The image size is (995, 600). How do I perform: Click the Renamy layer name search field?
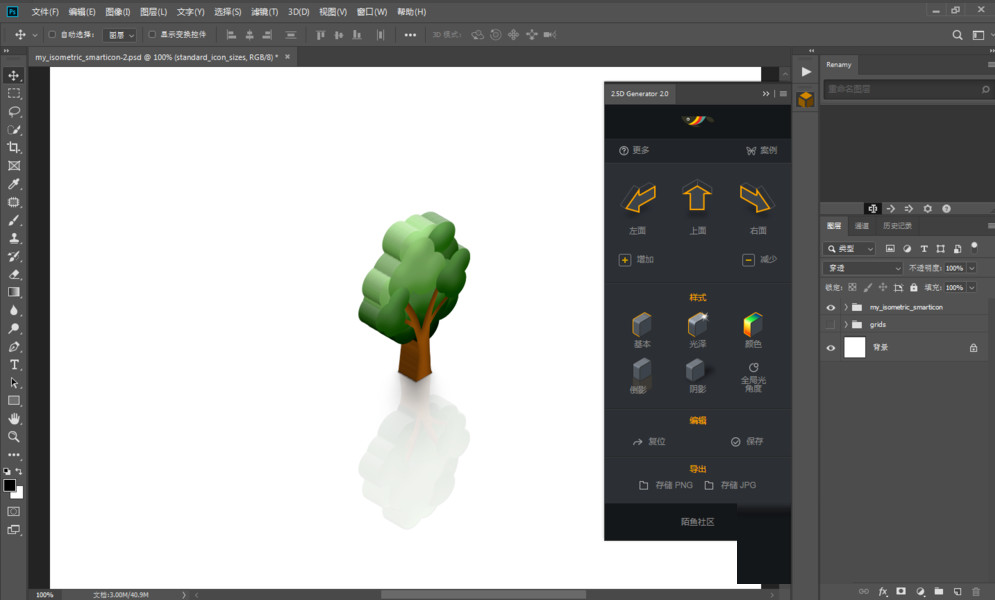(x=907, y=89)
